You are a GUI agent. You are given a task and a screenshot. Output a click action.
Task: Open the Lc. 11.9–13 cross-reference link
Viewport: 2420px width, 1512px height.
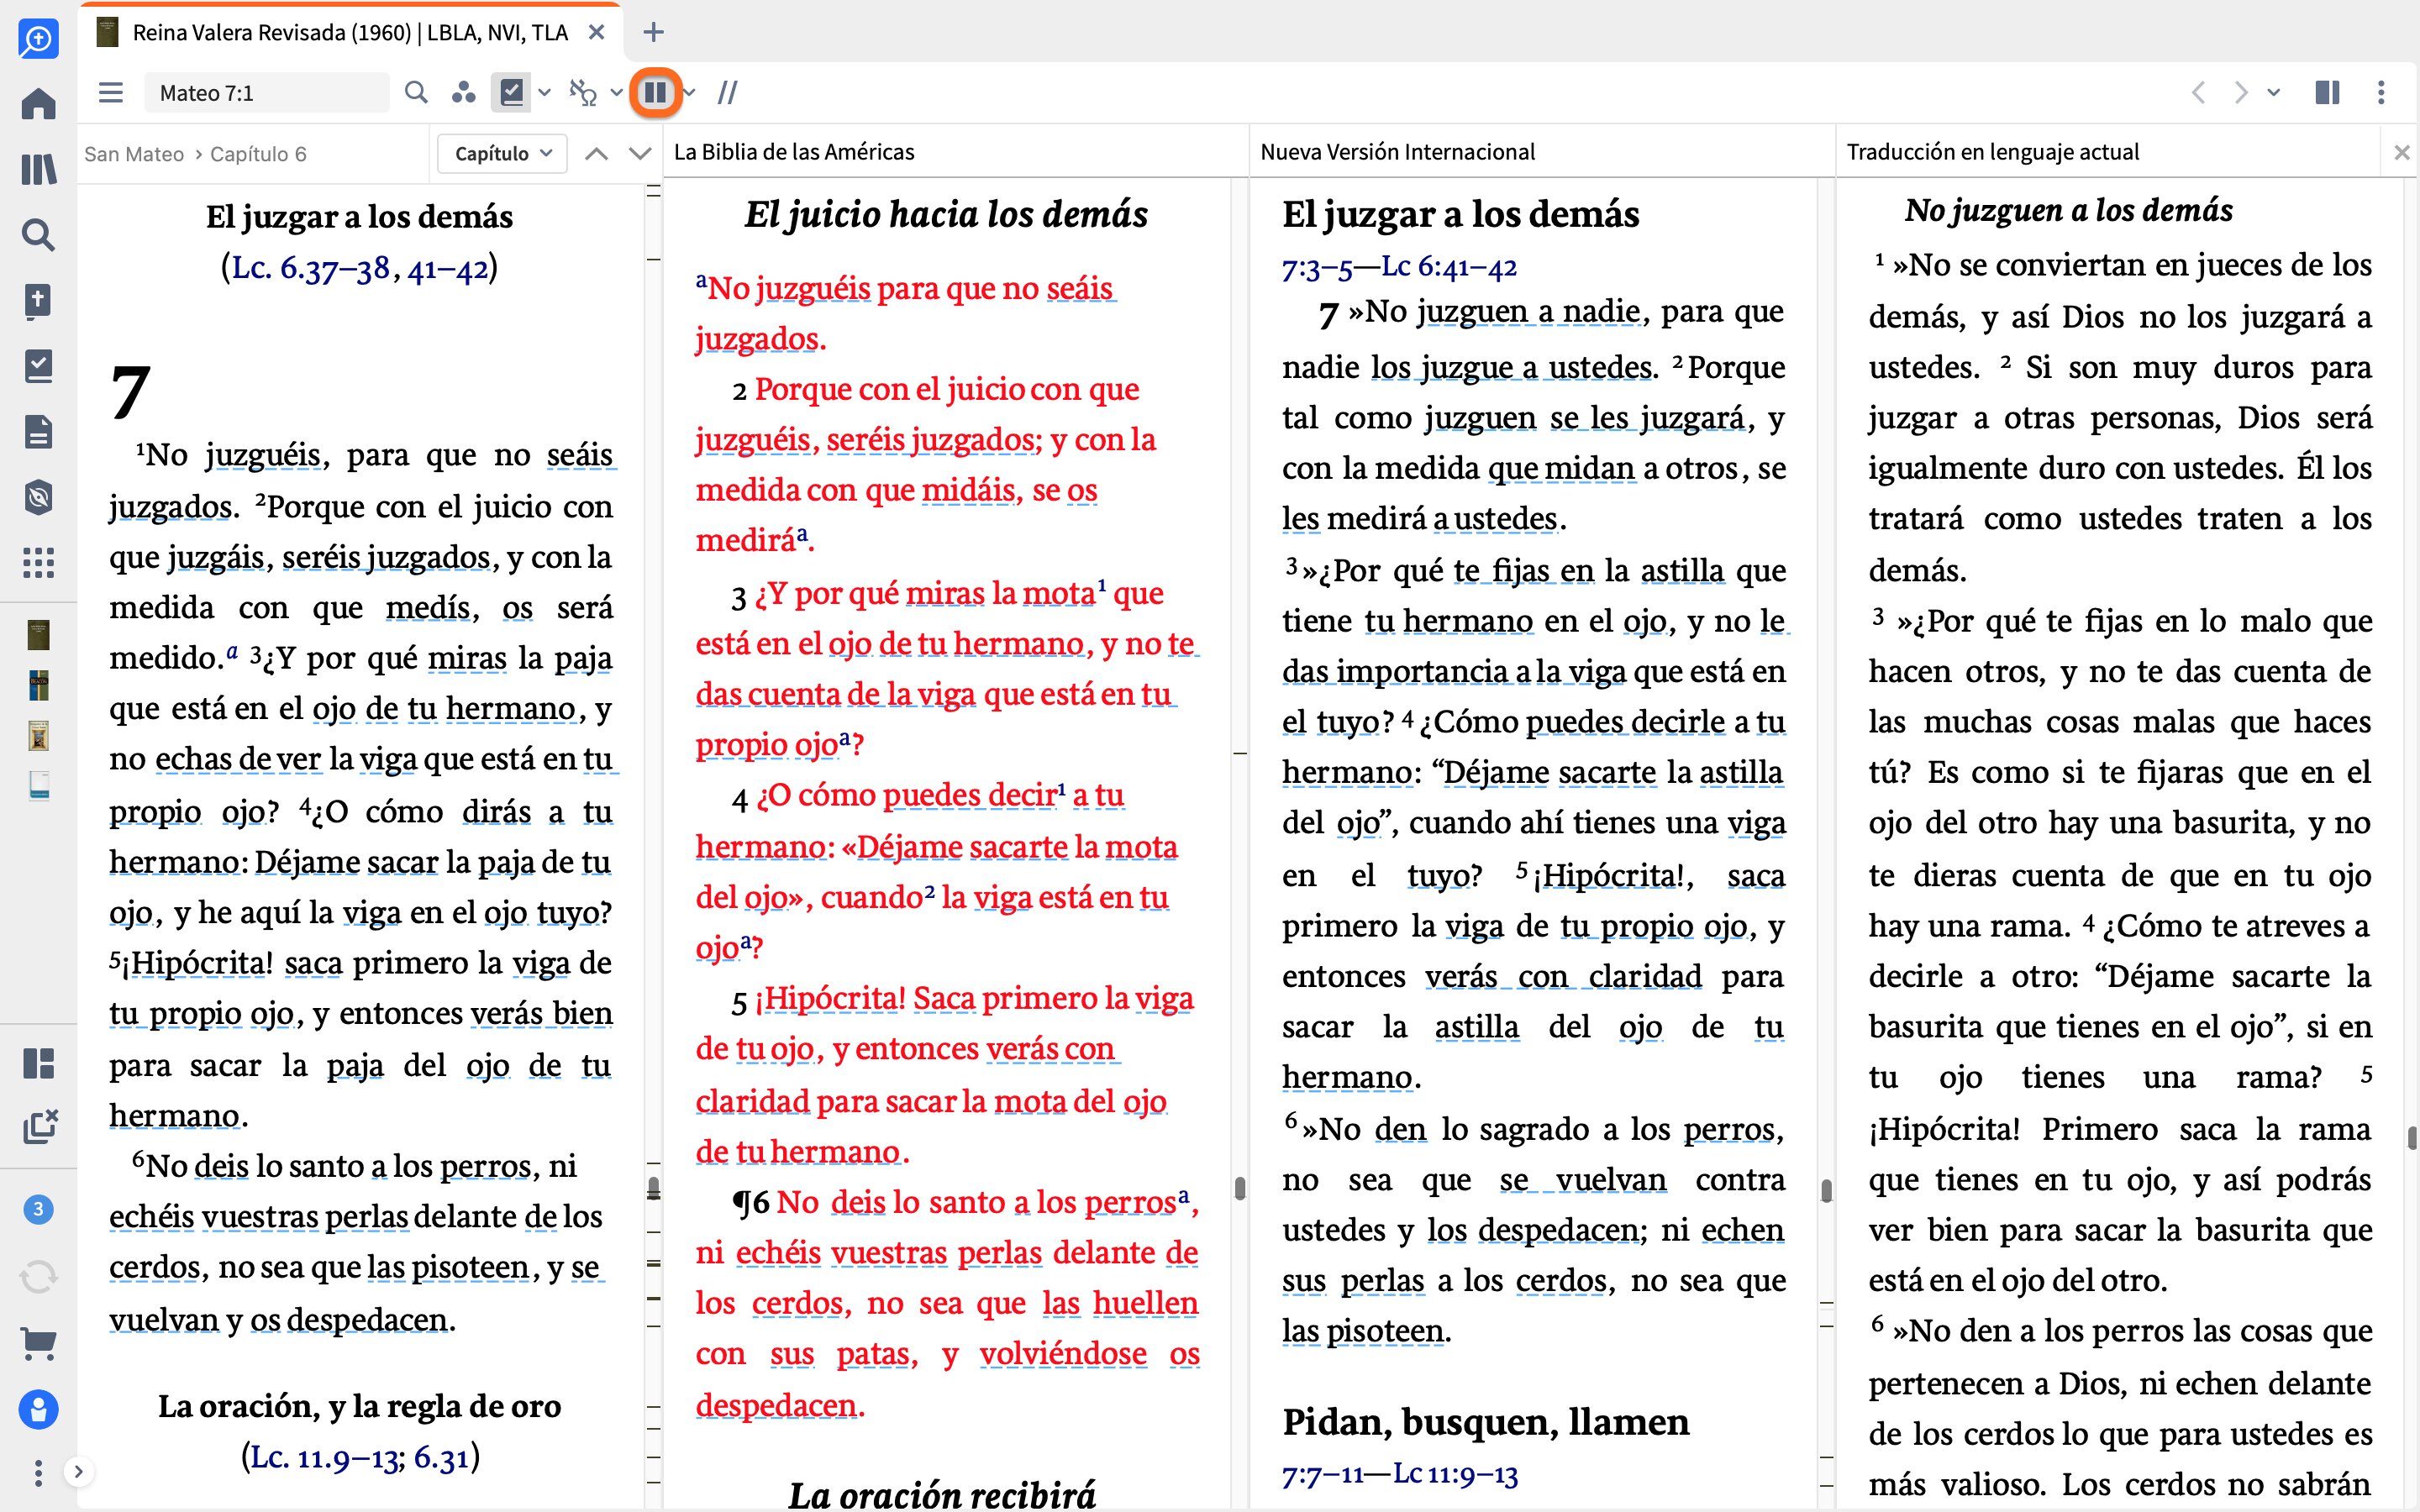click(324, 1457)
